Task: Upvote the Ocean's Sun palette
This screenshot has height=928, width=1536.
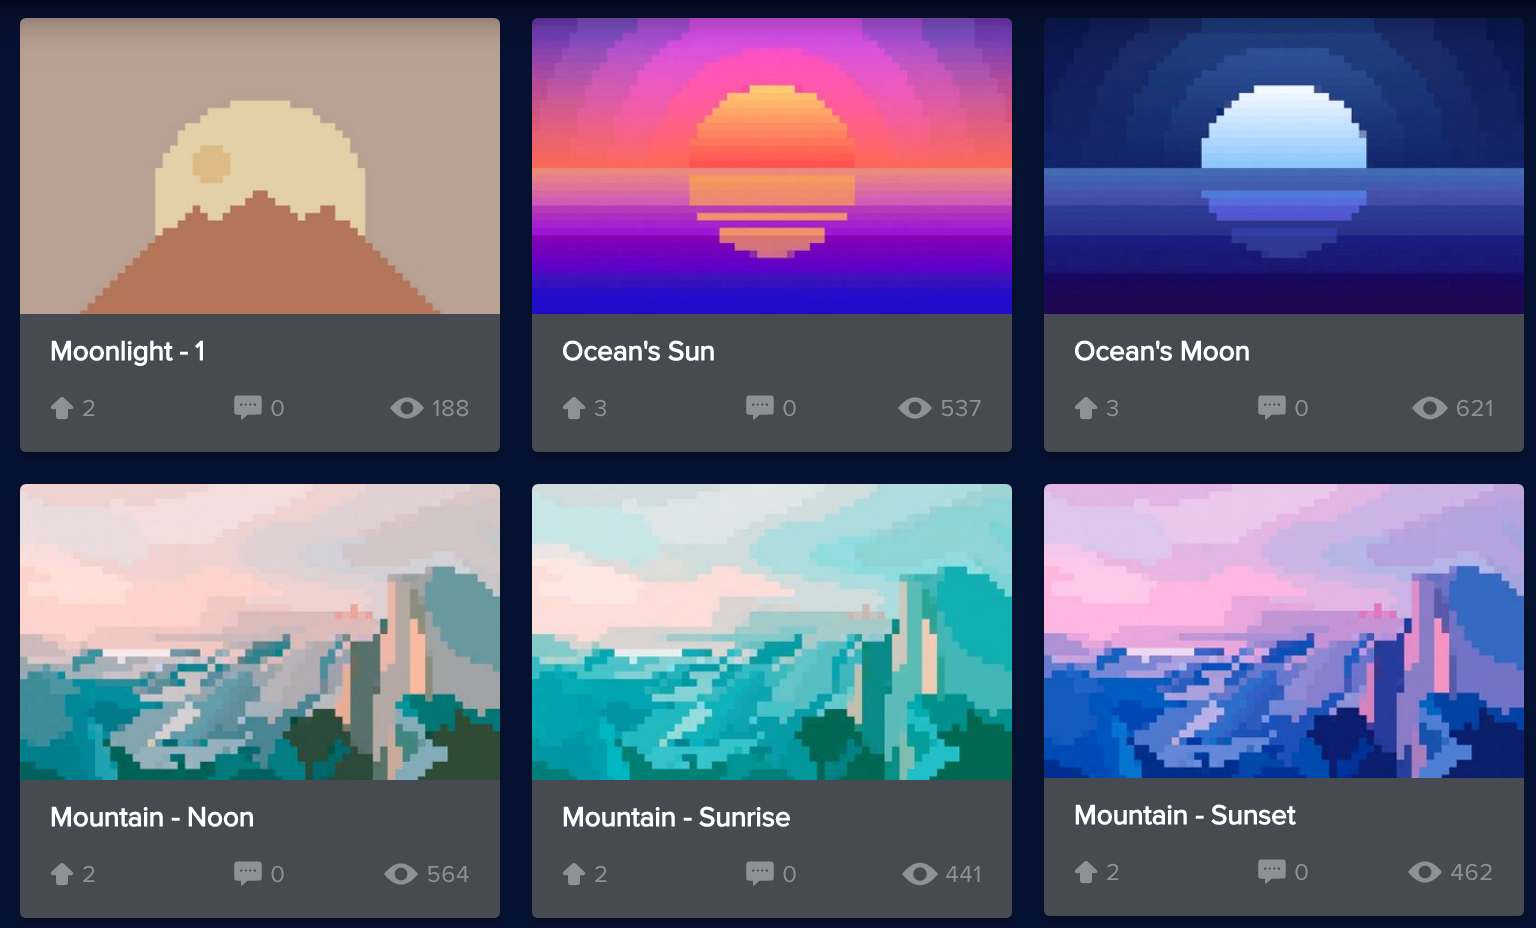Action: click(x=574, y=408)
